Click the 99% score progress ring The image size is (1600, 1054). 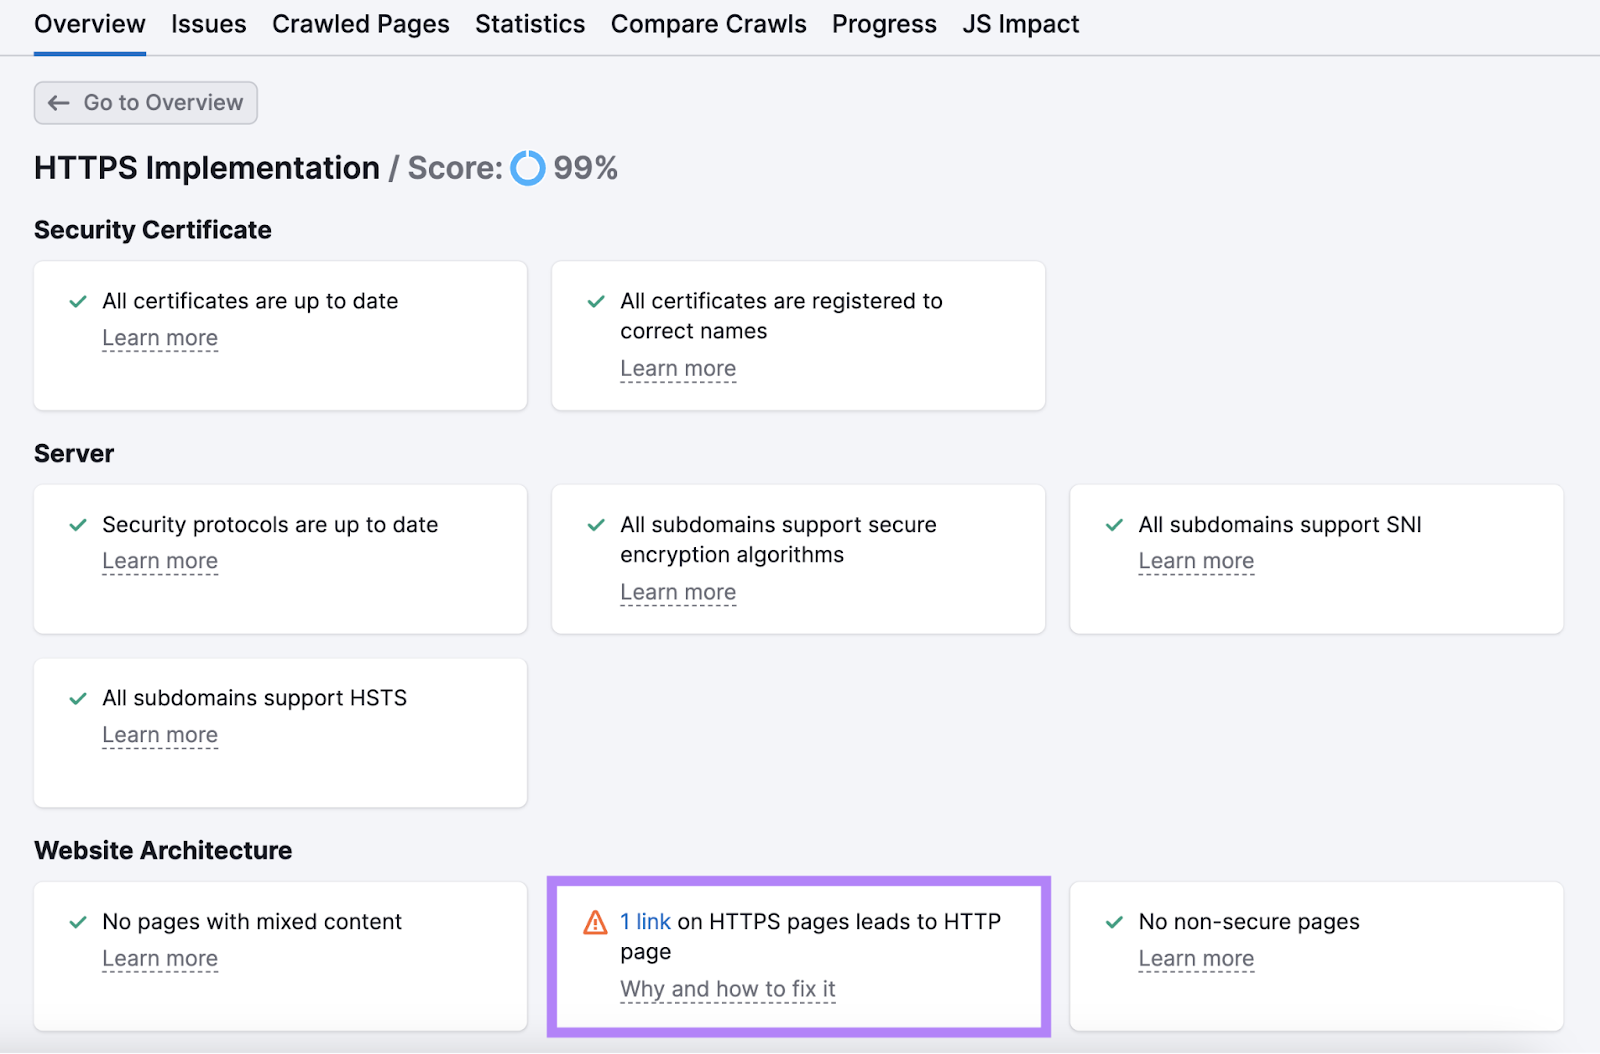[528, 168]
